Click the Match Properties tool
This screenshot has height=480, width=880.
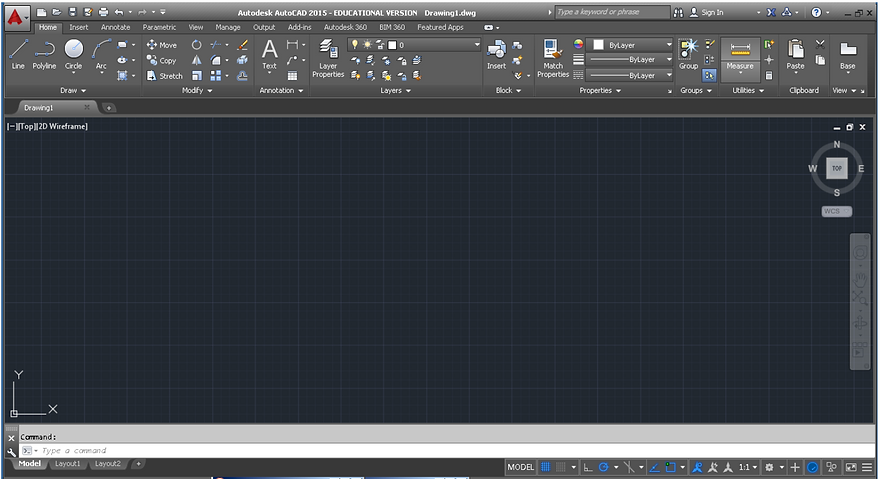(553, 58)
